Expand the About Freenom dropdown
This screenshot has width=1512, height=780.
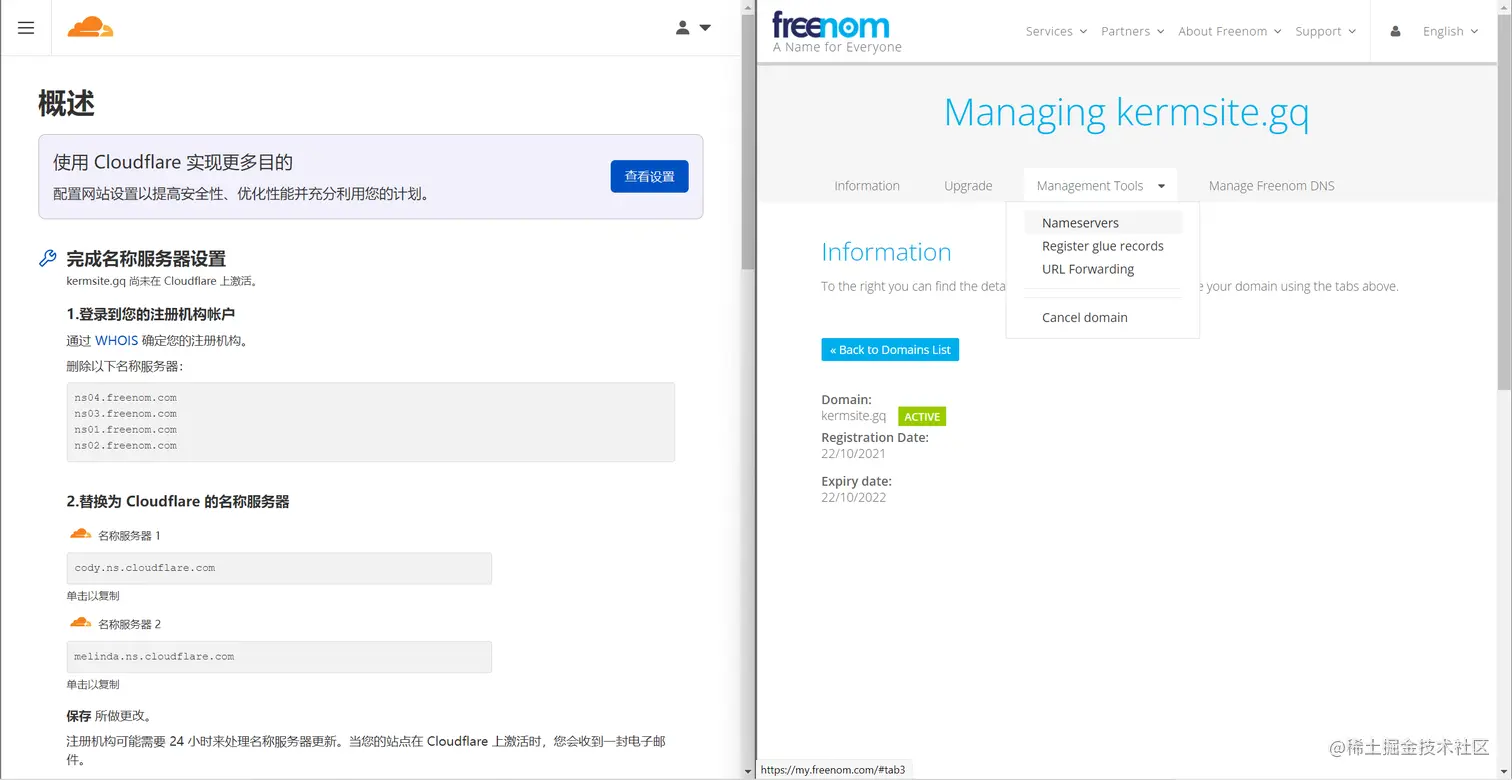tap(1229, 31)
